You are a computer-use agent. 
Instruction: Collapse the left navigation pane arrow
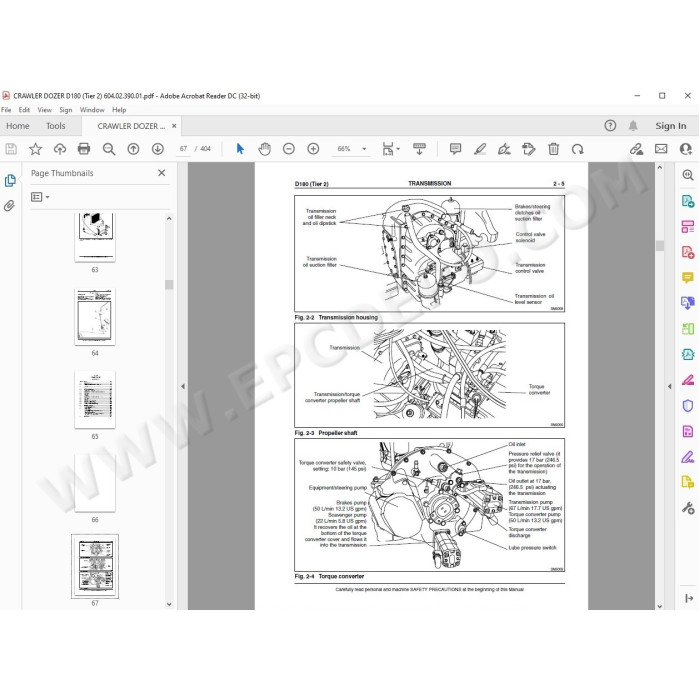[183, 386]
